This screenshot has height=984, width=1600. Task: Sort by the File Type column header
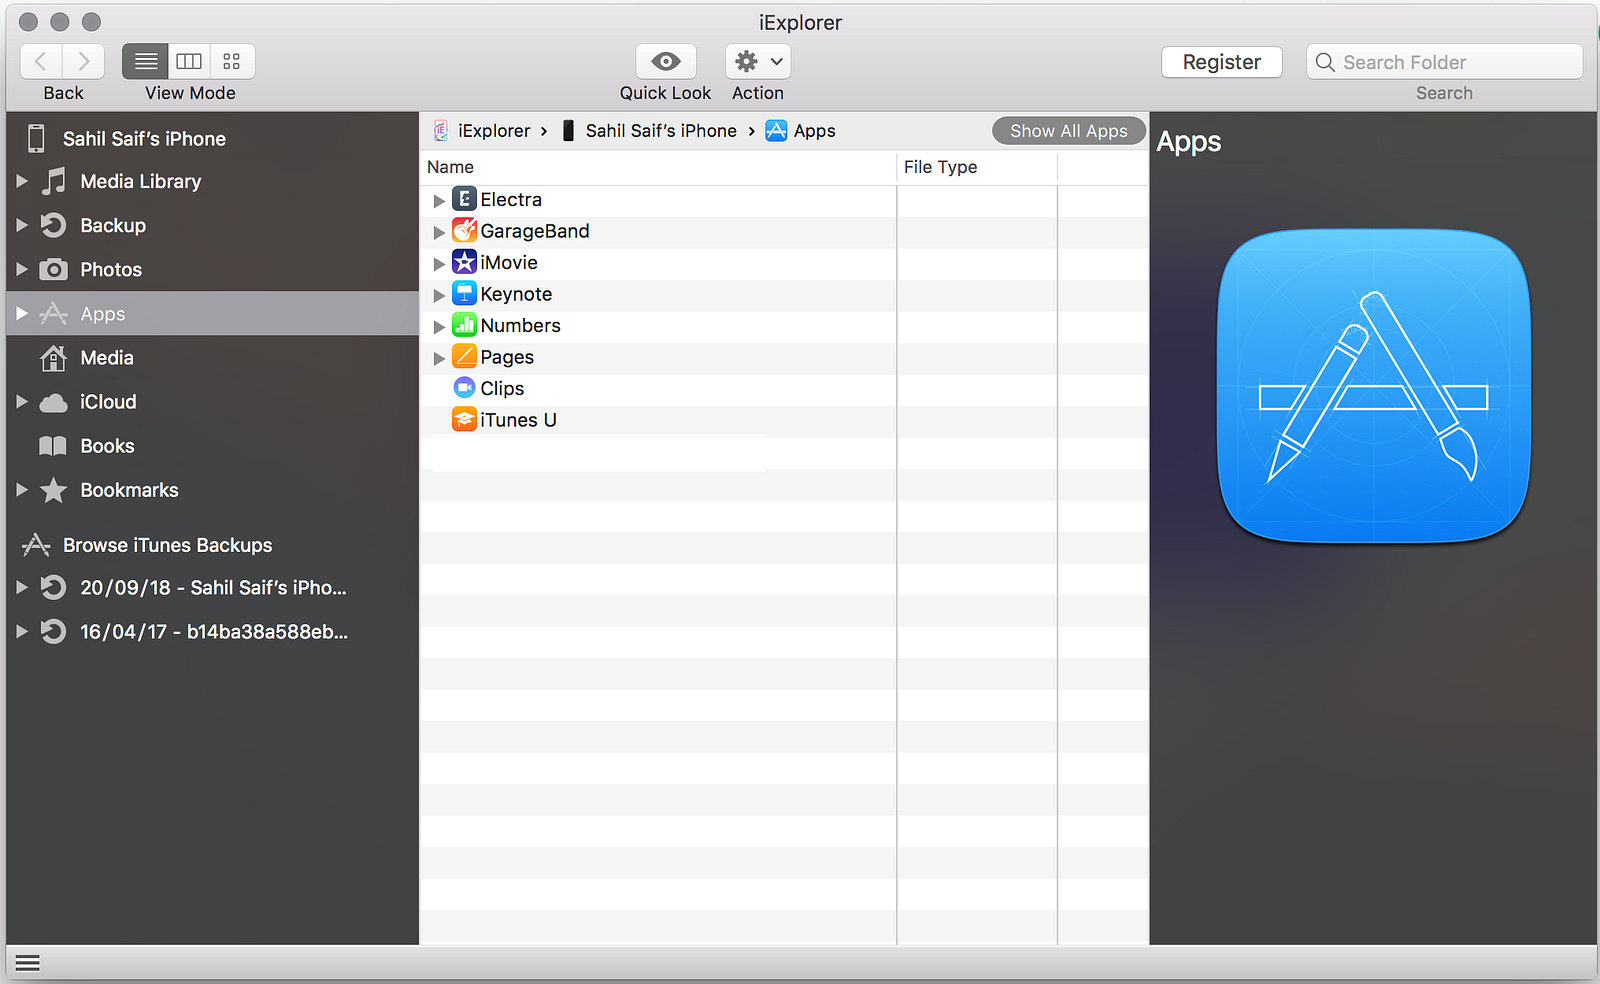977,167
